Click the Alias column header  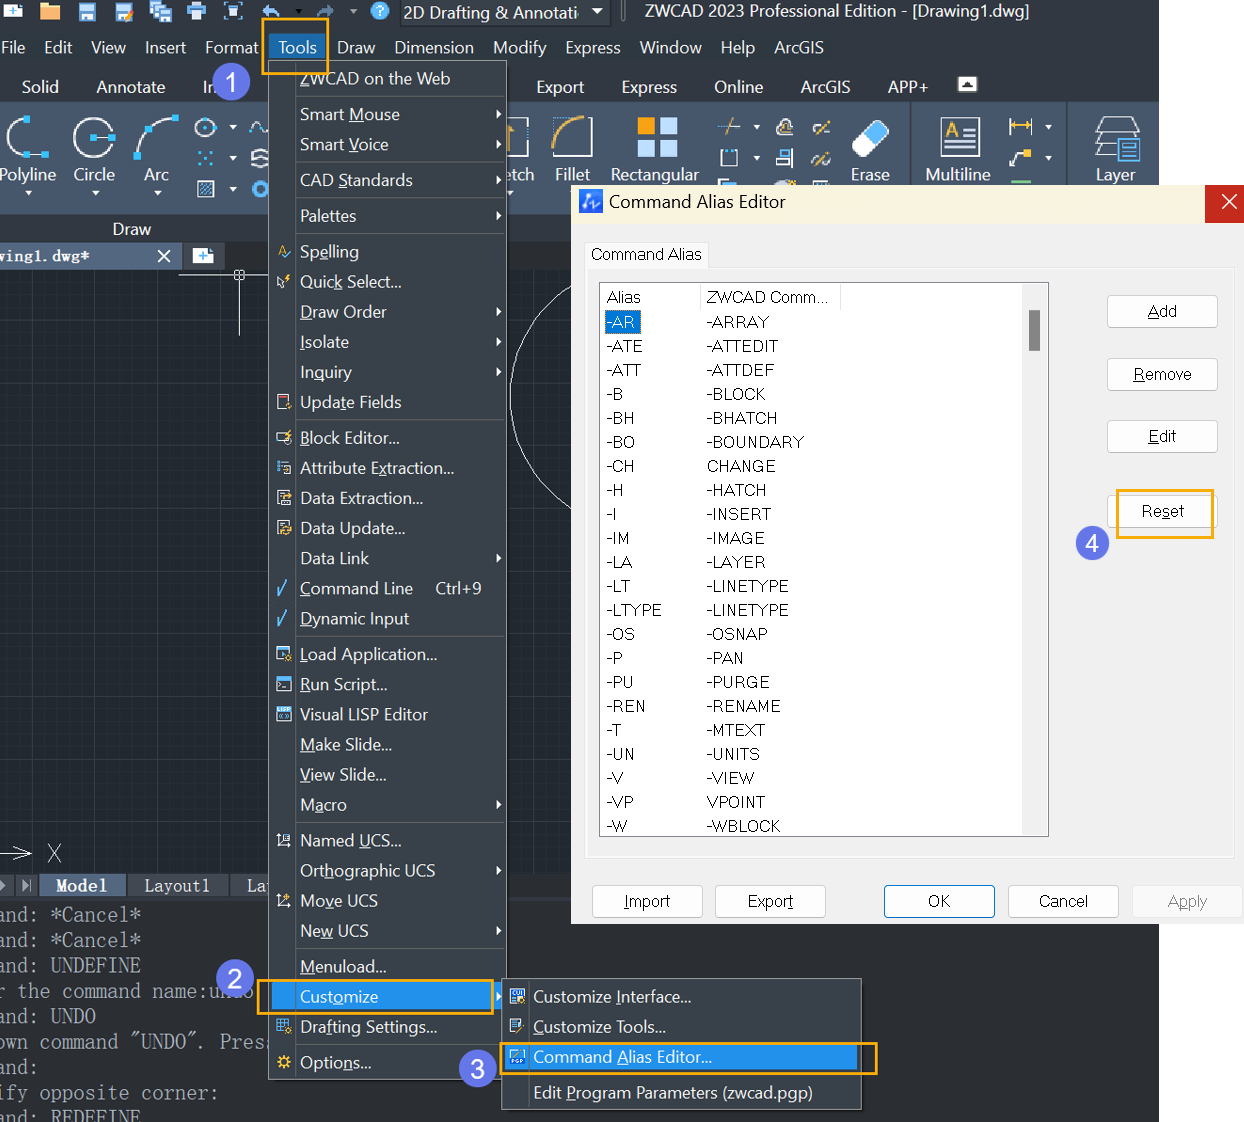(650, 297)
